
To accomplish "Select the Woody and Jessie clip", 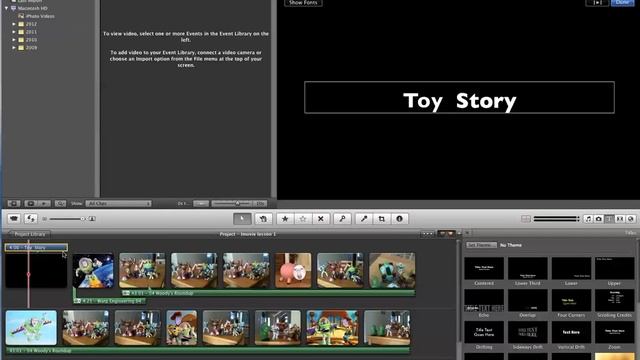I will pos(182,328).
